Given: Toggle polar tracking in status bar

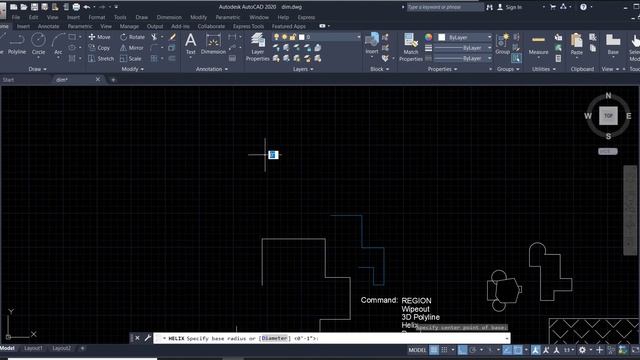Looking at the screenshot, I should (473, 350).
